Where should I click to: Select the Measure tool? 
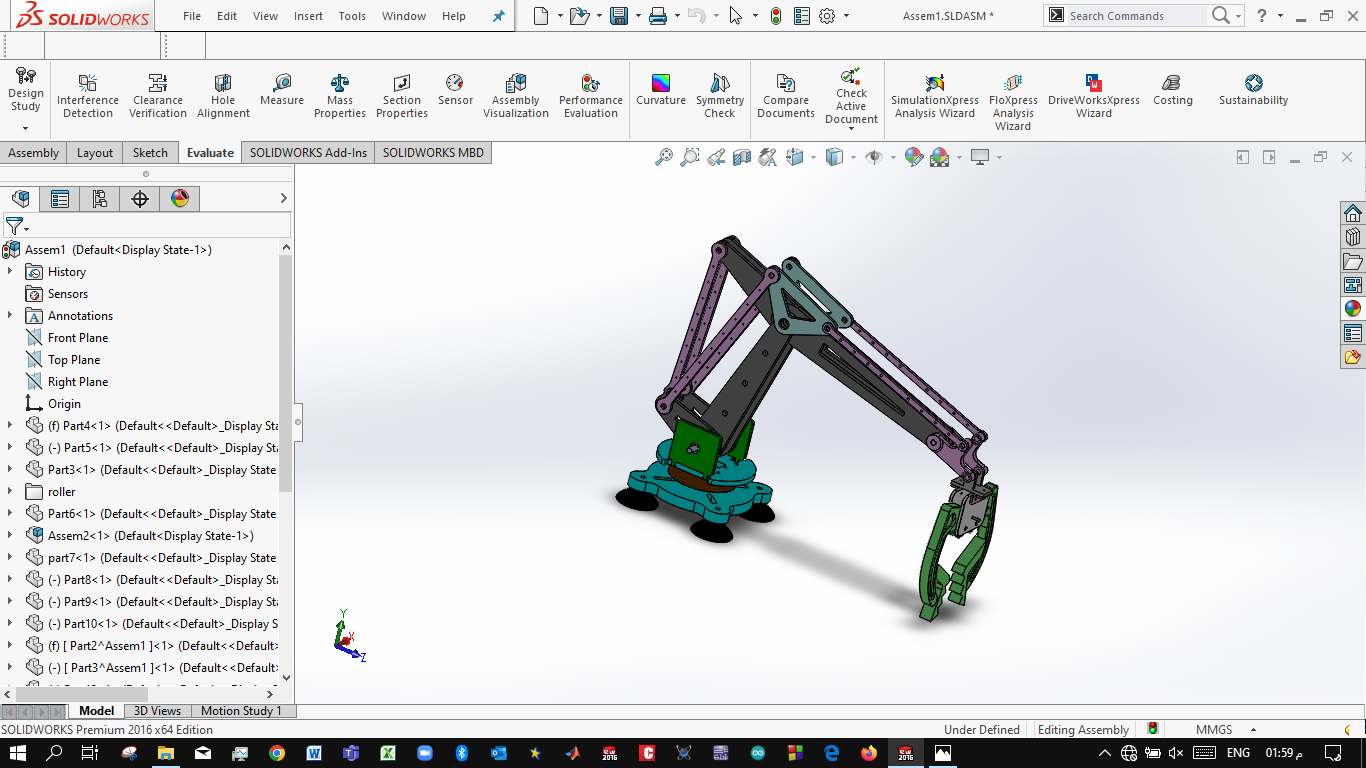(x=282, y=90)
